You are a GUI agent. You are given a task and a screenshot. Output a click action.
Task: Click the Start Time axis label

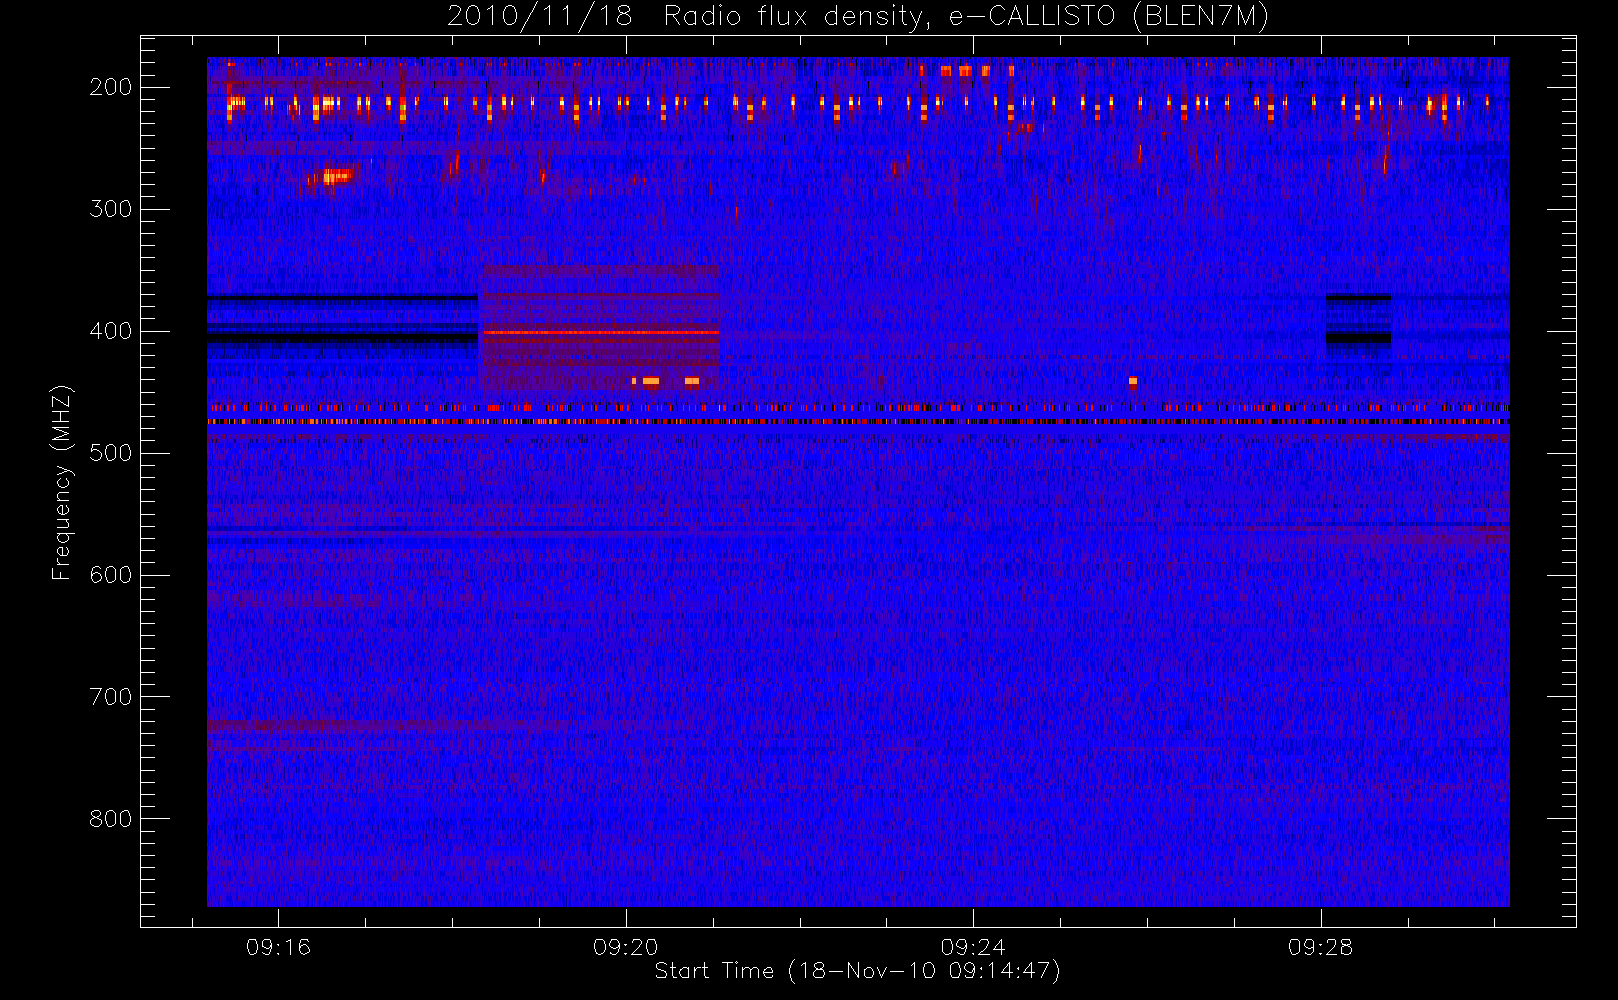point(857,971)
